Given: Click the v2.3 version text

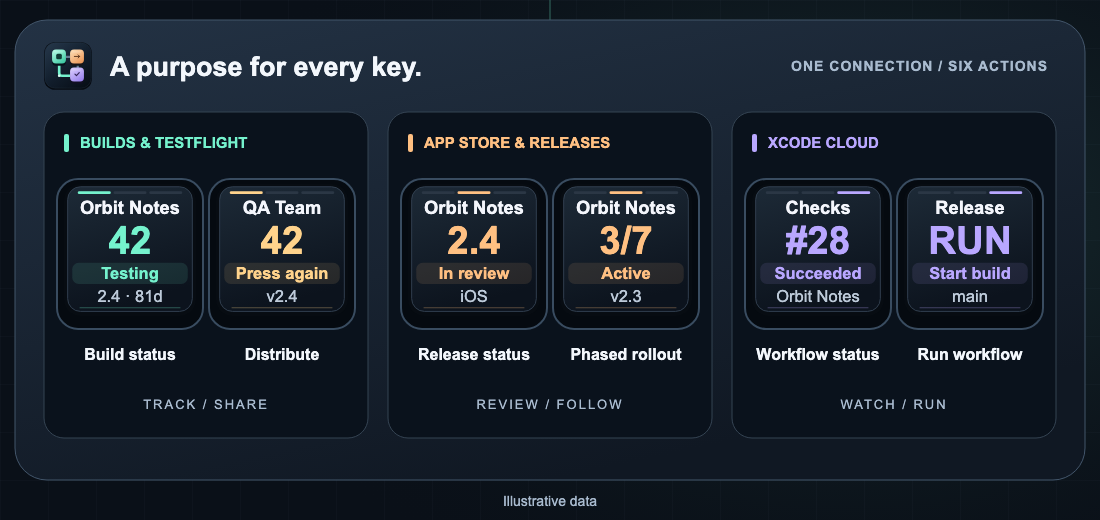Looking at the screenshot, I should point(626,296).
